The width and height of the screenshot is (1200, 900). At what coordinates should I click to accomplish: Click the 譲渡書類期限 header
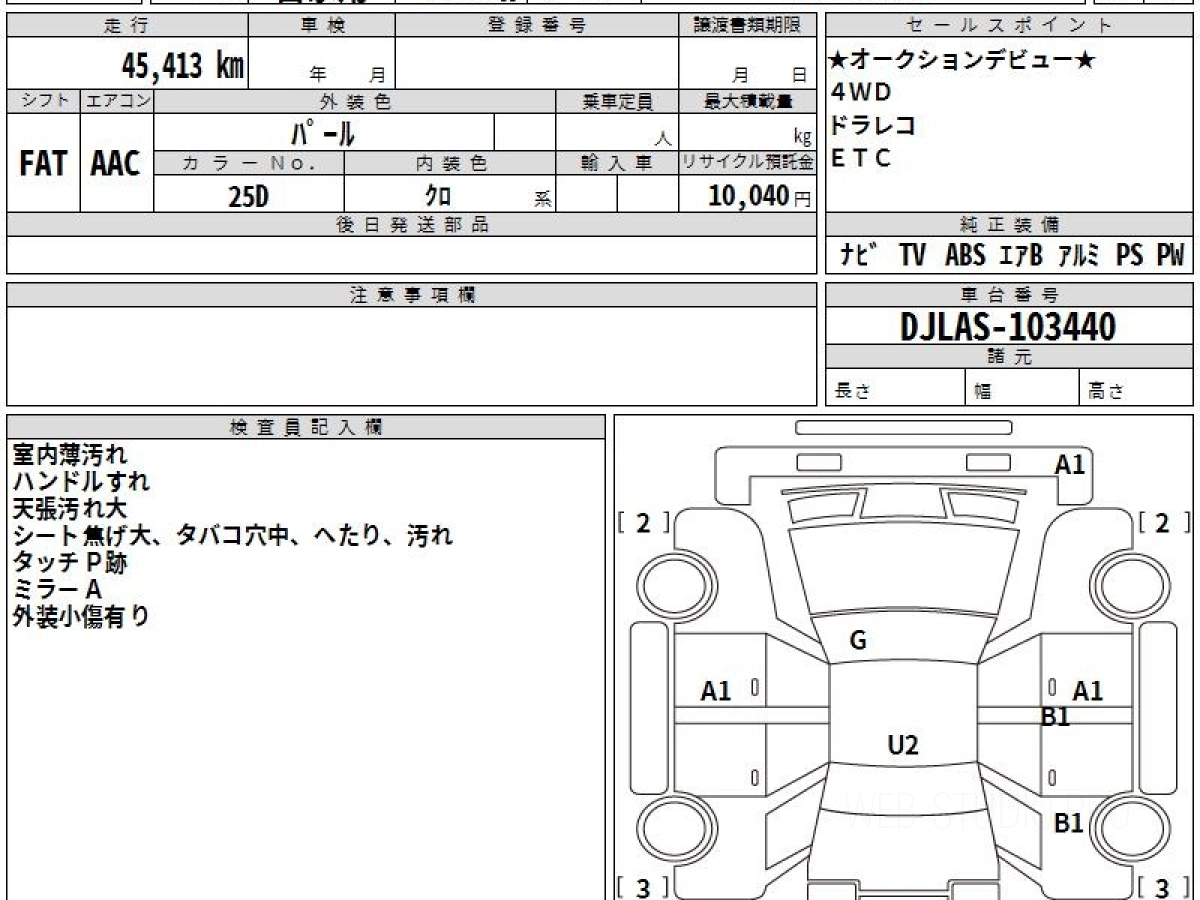(x=747, y=26)
